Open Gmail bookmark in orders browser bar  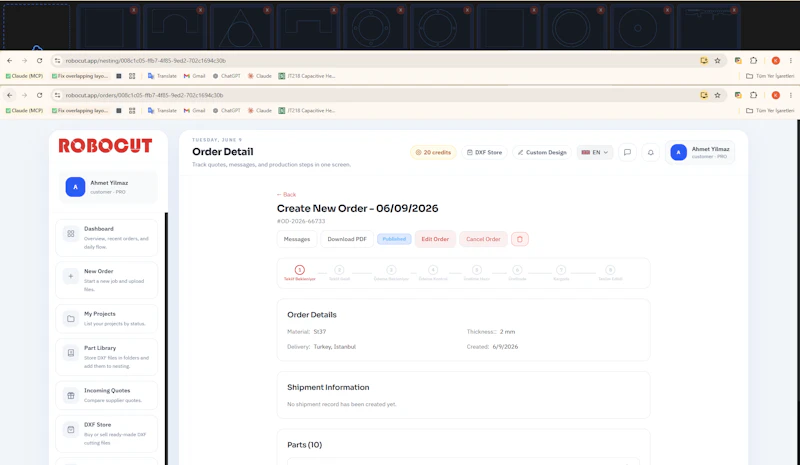pyautogui.click(x=195, y=110)
